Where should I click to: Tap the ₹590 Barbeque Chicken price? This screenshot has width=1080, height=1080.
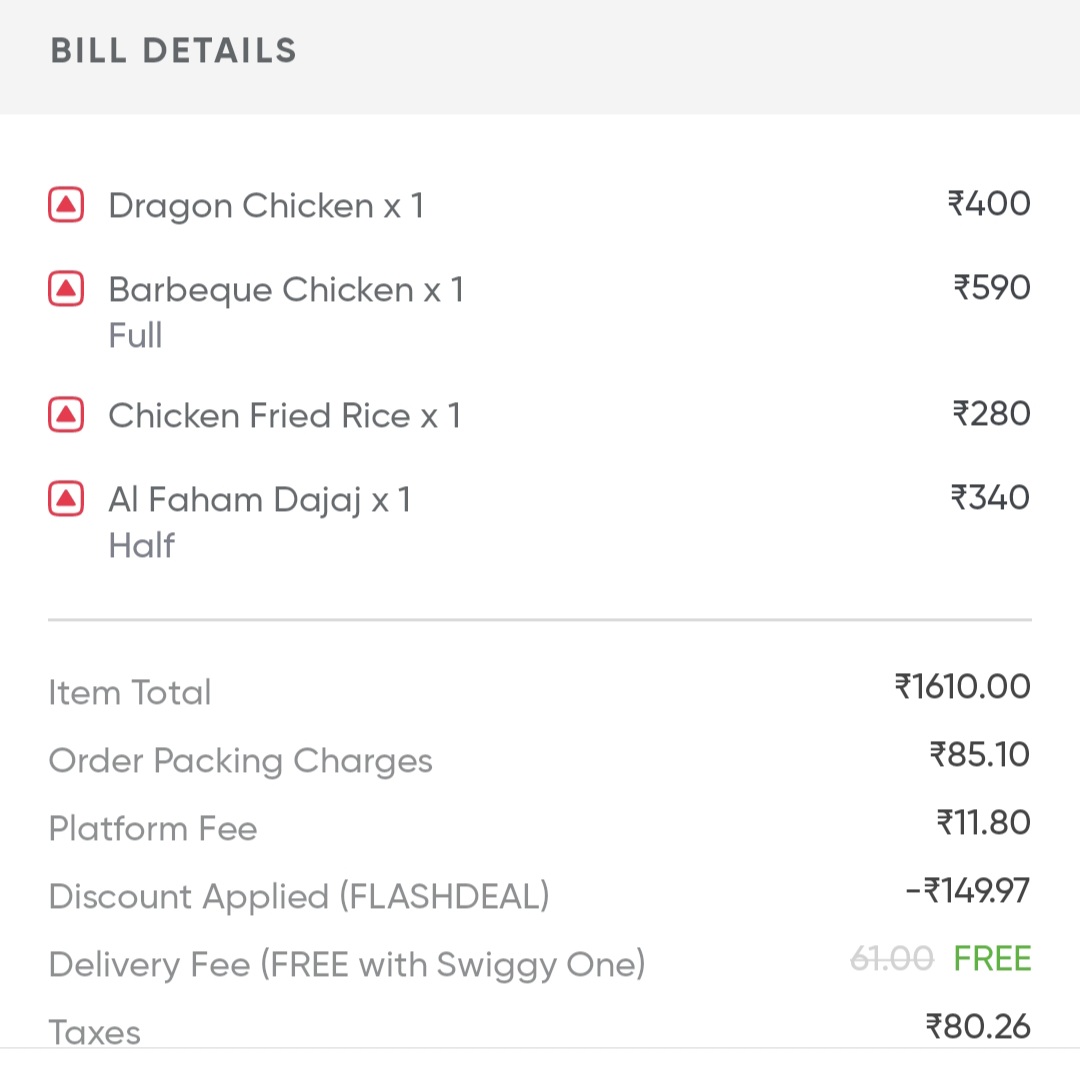pyautogui.click(x=991, y=288)
